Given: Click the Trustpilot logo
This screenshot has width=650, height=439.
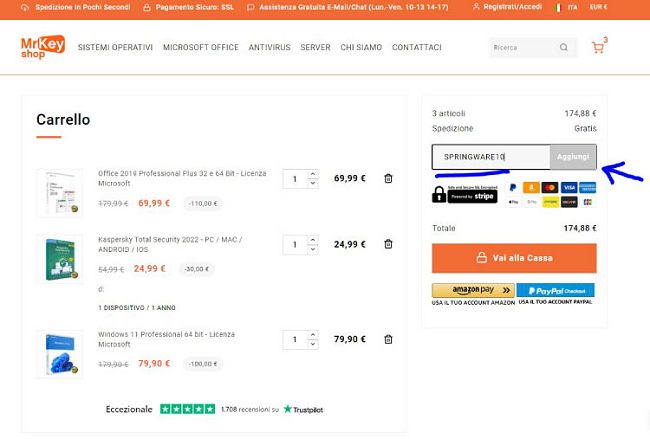Looking at the screenshot, I should click(303, 410).
